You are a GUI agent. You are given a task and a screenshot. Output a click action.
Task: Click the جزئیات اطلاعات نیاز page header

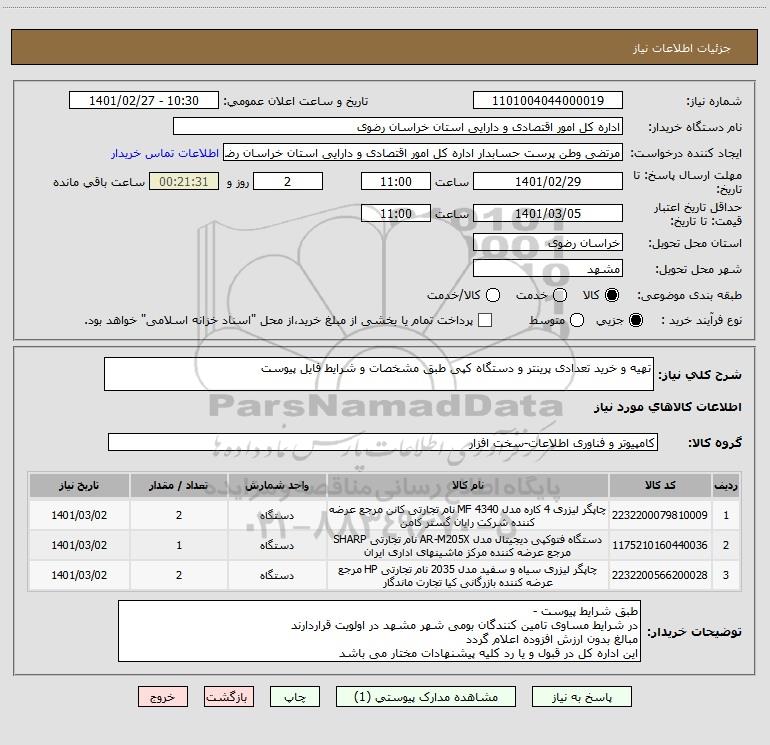[681, 48]
